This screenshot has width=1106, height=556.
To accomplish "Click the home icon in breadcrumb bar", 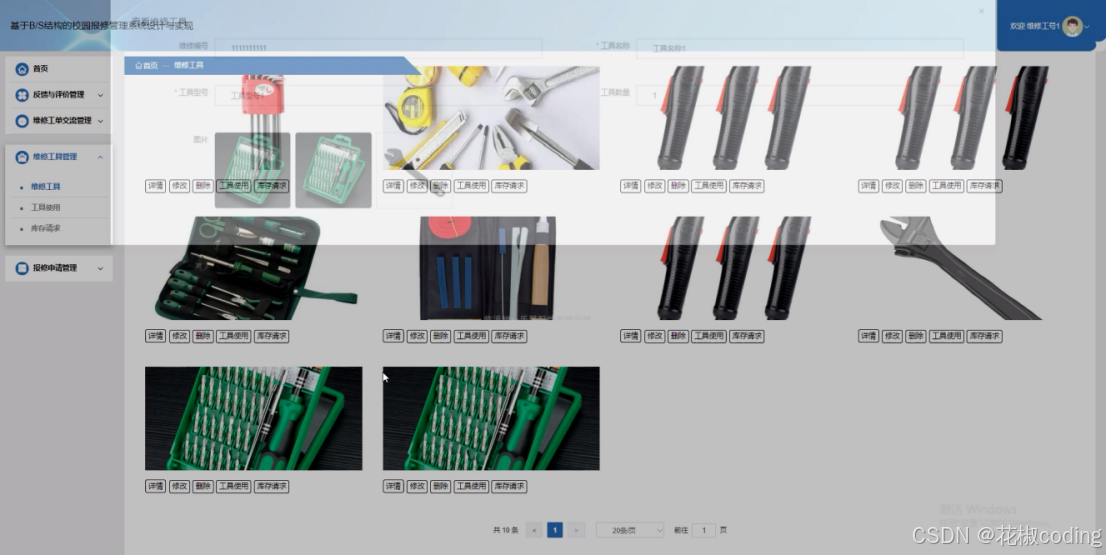I will 139,66.
